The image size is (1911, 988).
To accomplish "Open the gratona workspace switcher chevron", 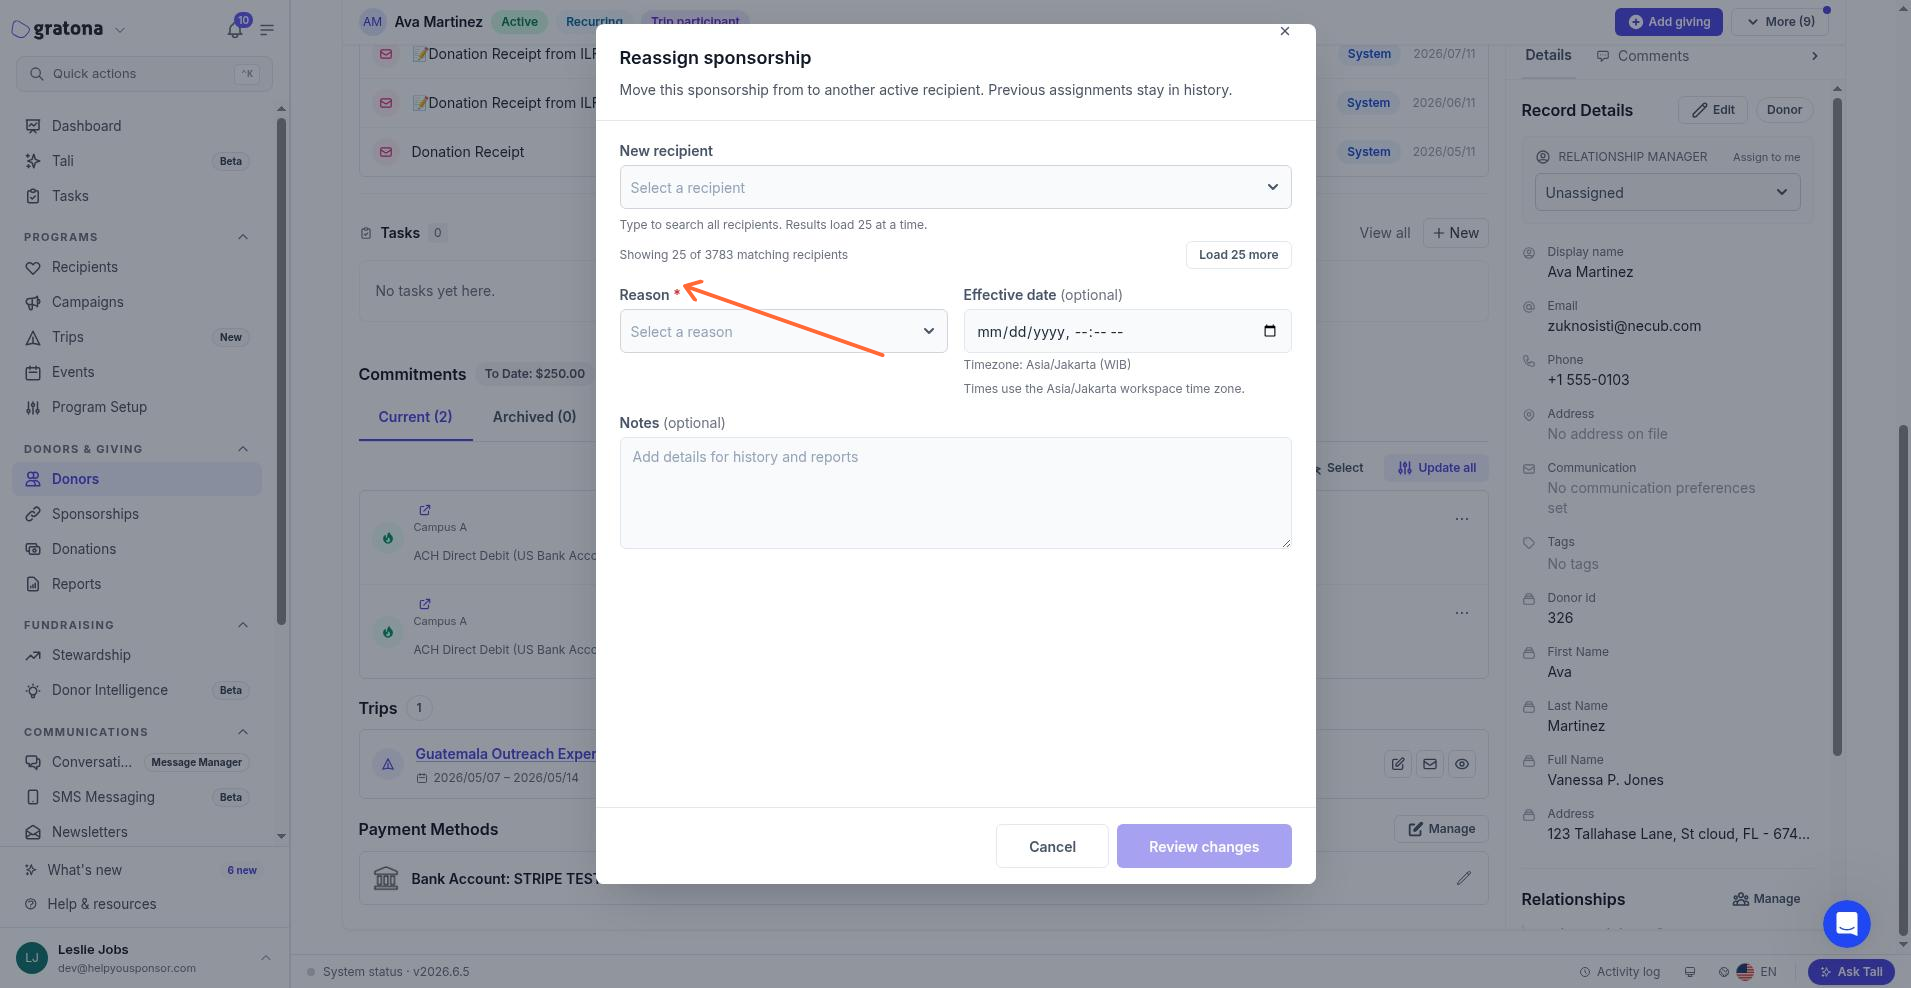I will coord(120,30).
